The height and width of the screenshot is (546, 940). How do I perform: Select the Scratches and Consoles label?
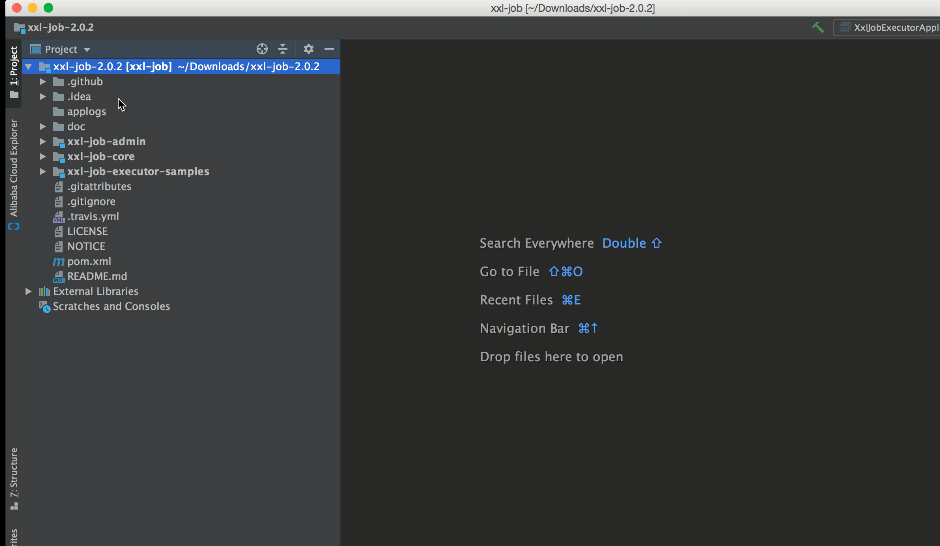112,306
